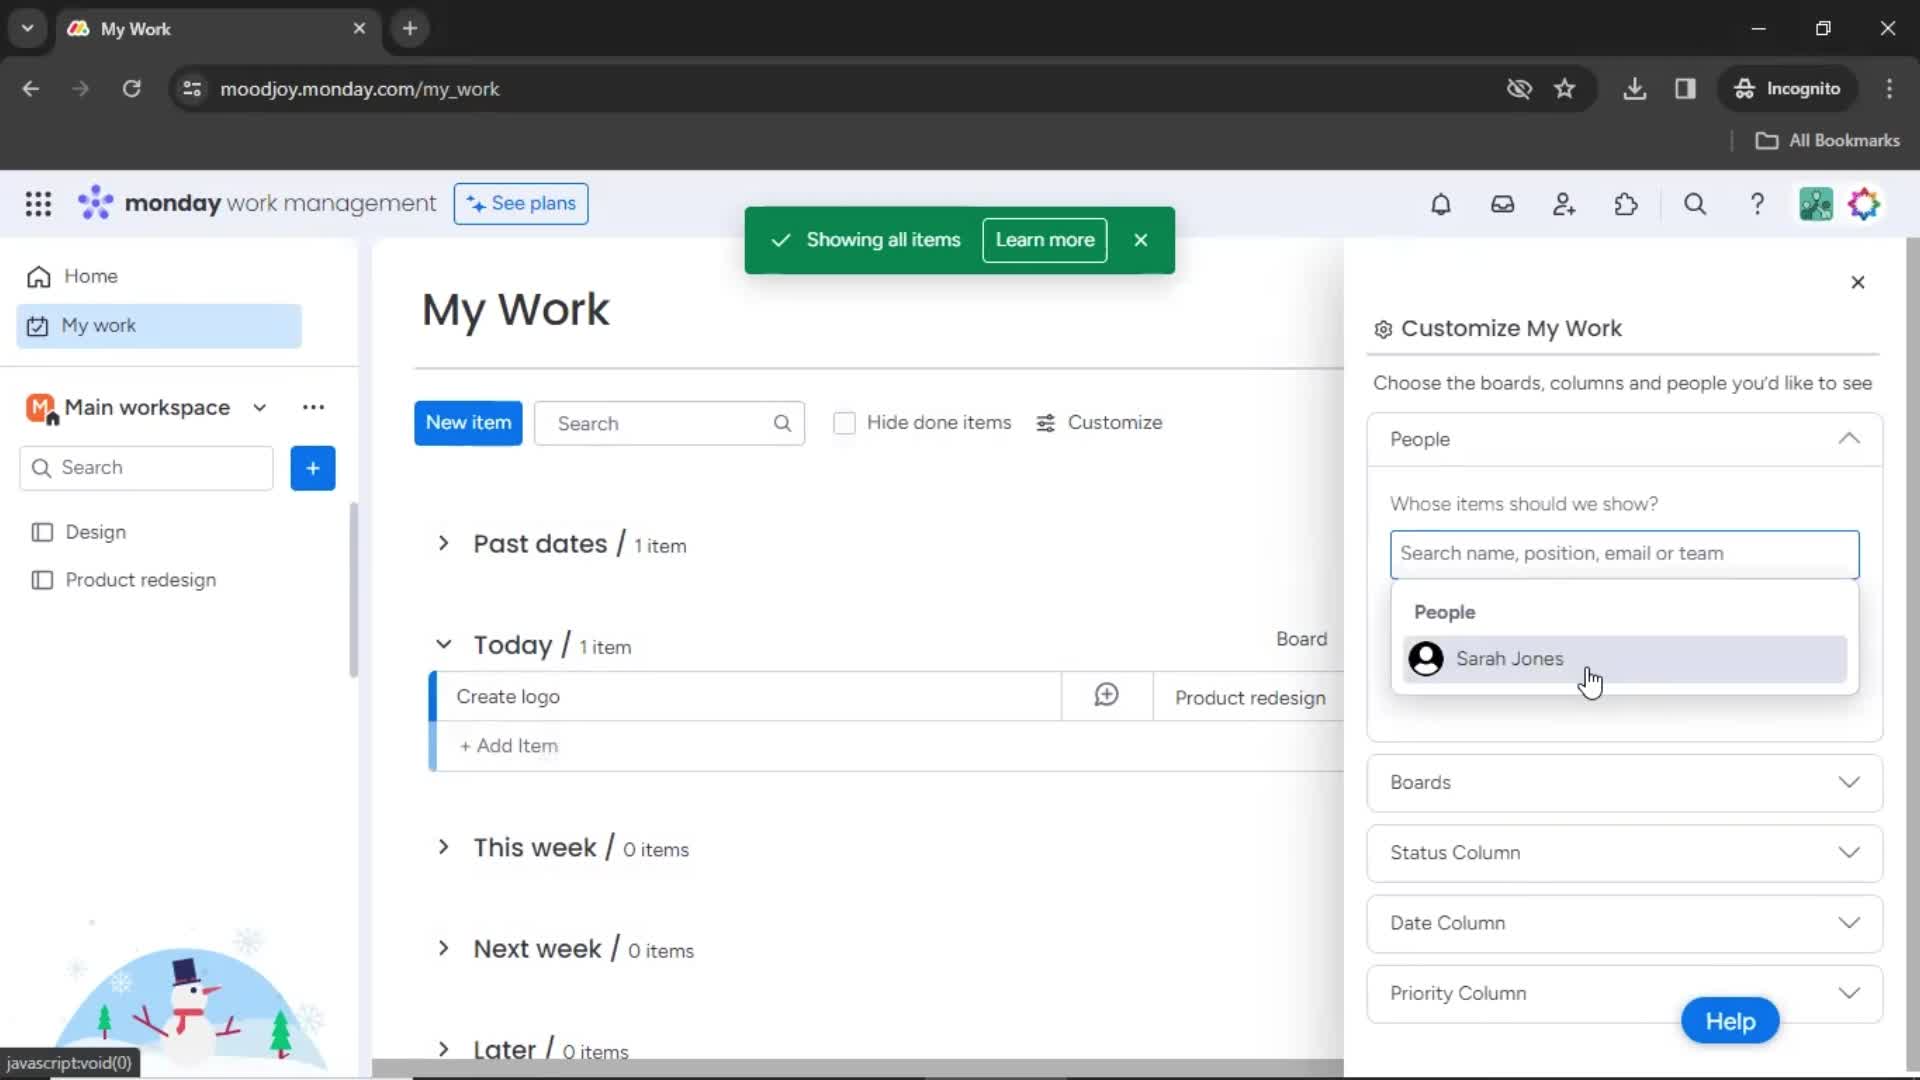Screen dimensions: 1920x1080
Task: Click the Incognito profile button
Action: 1788,89
